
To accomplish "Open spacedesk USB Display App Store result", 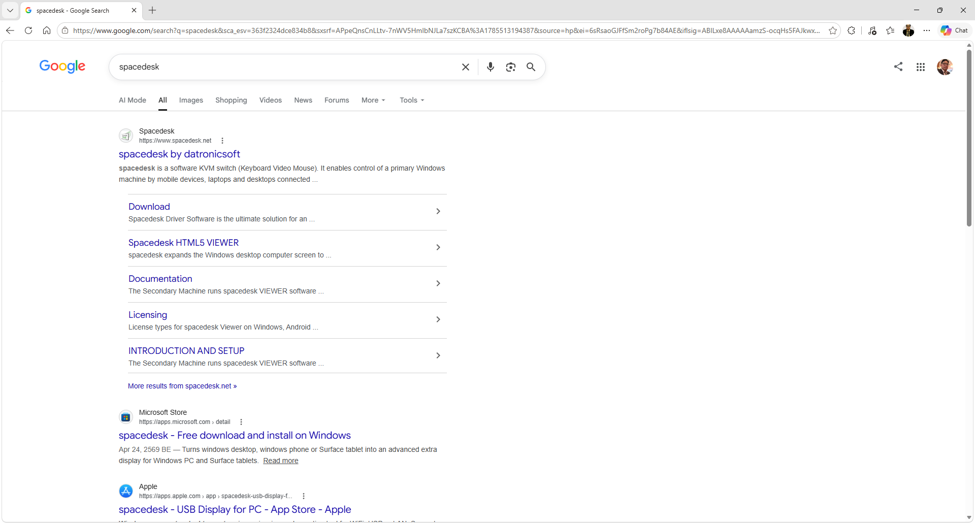I will click(234, 510).
